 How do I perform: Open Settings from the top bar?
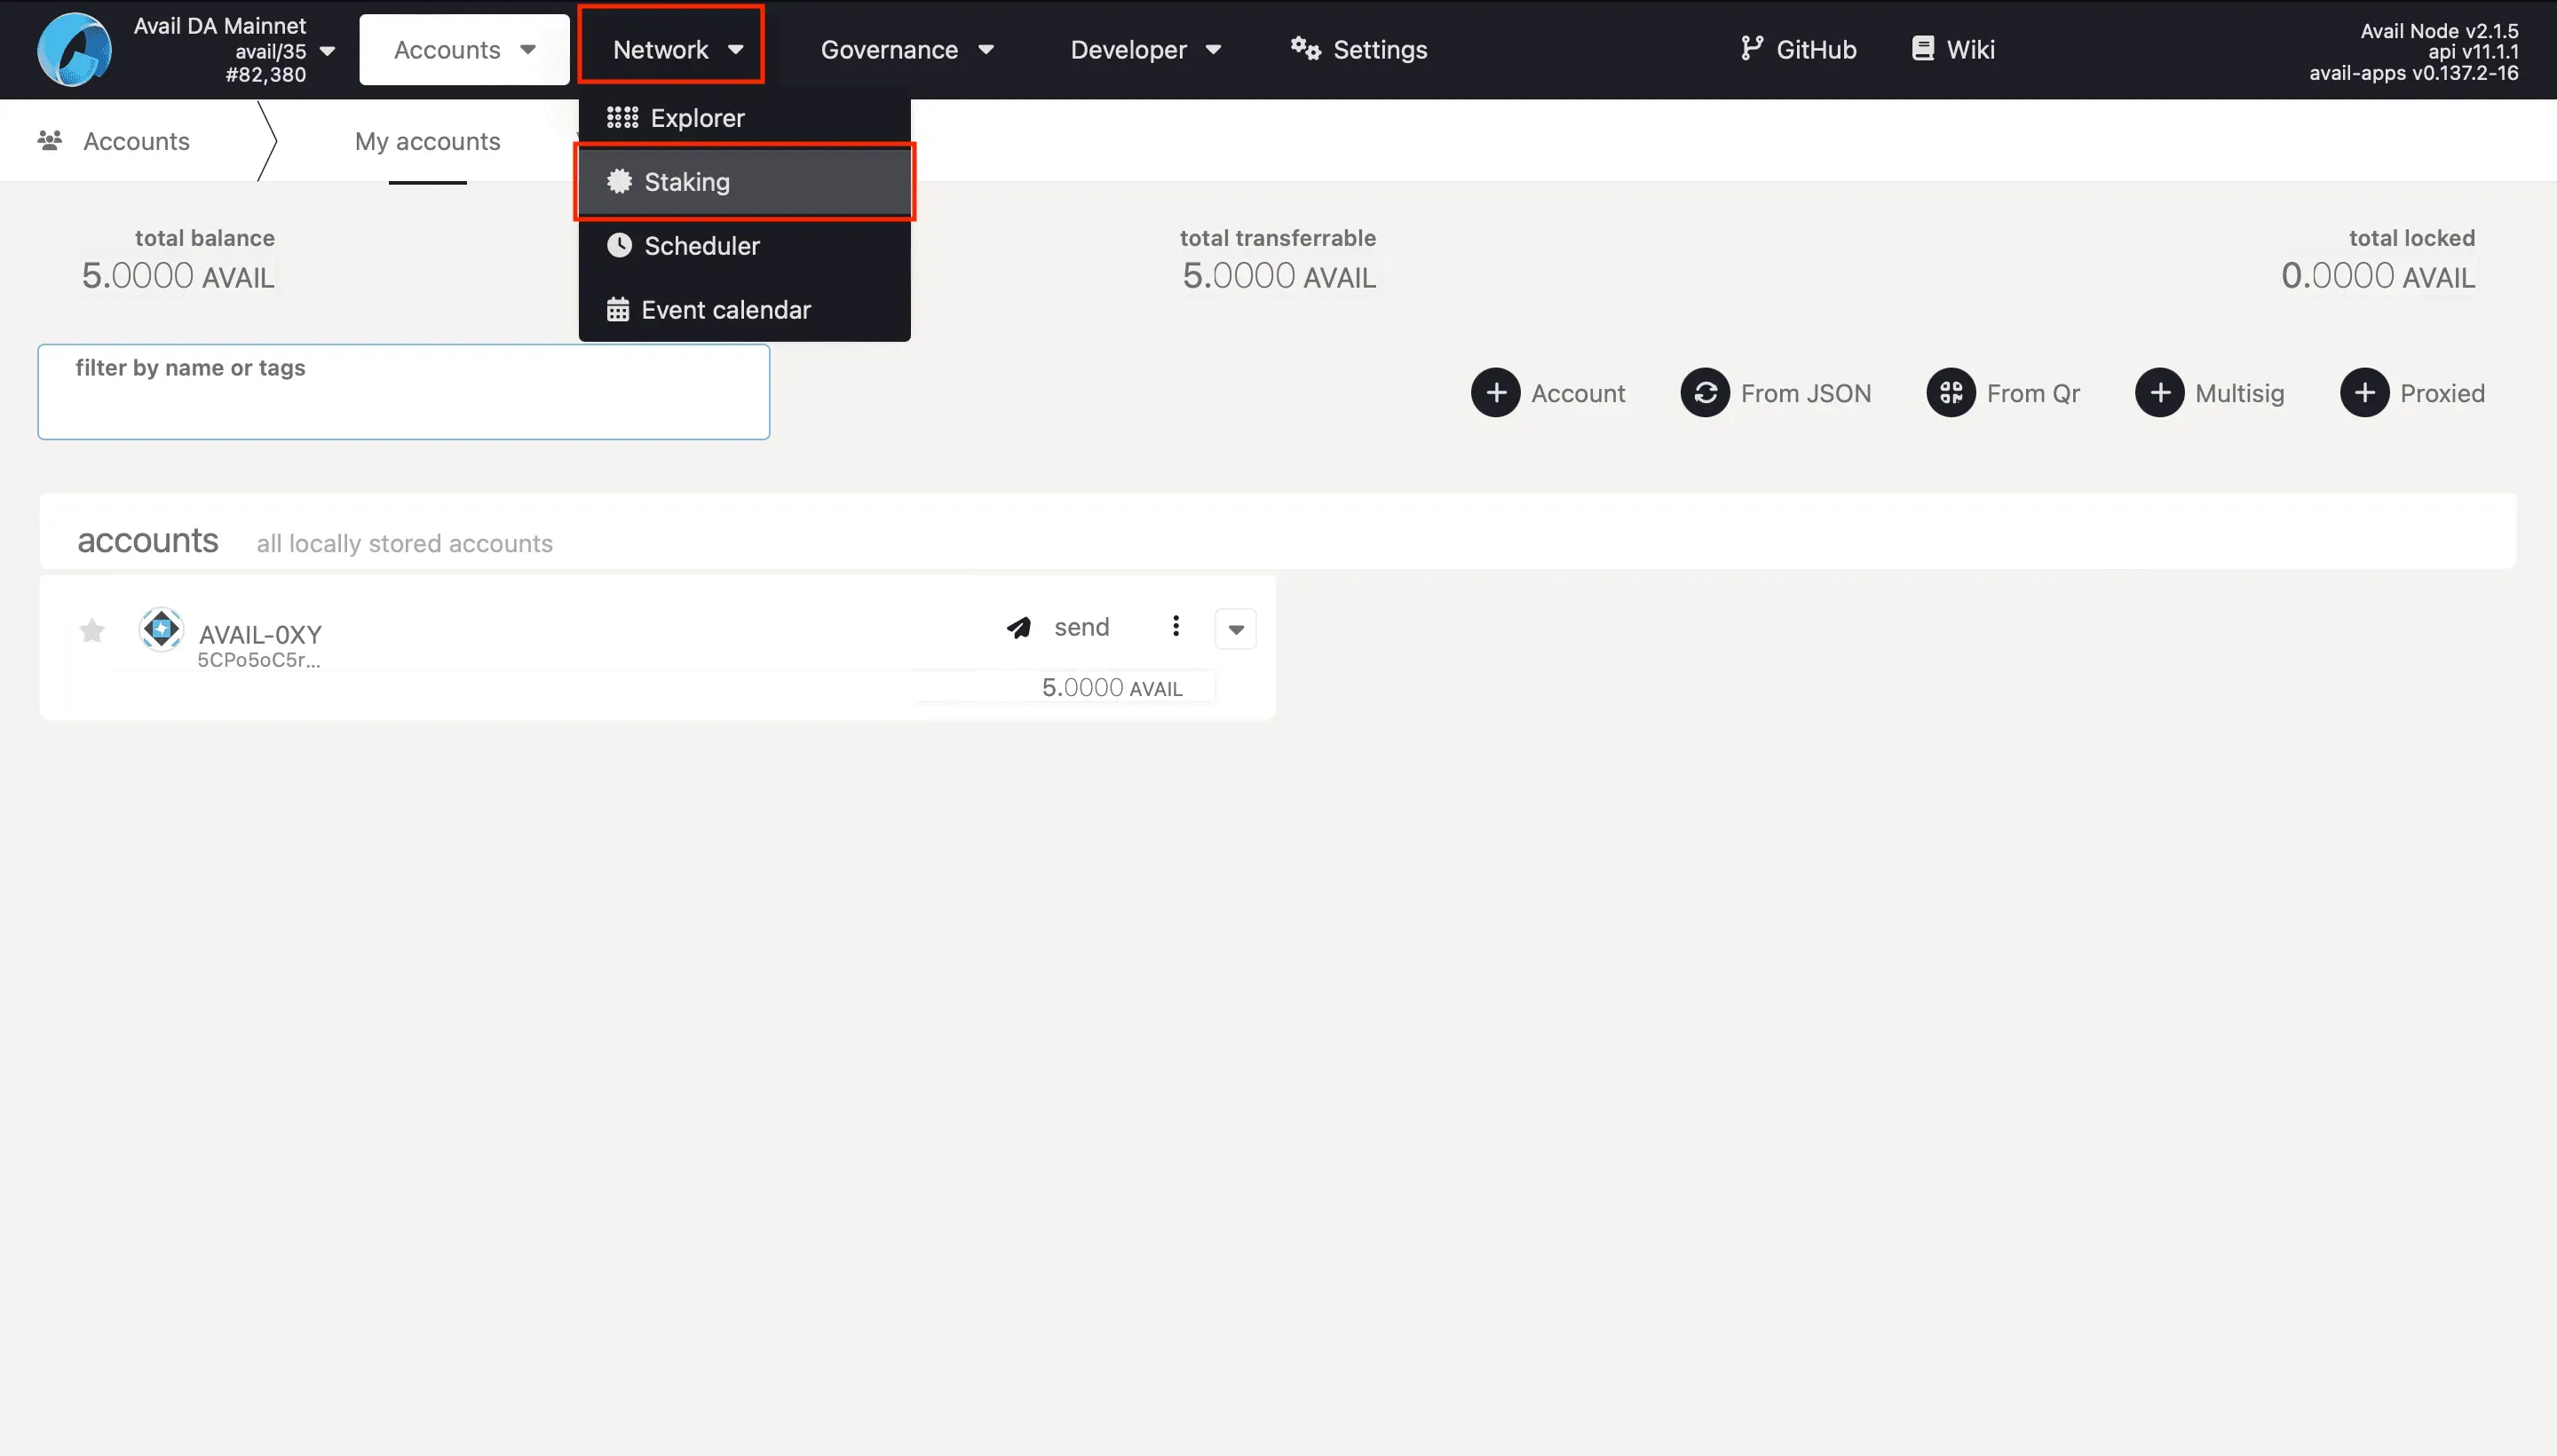point(1358,49)
